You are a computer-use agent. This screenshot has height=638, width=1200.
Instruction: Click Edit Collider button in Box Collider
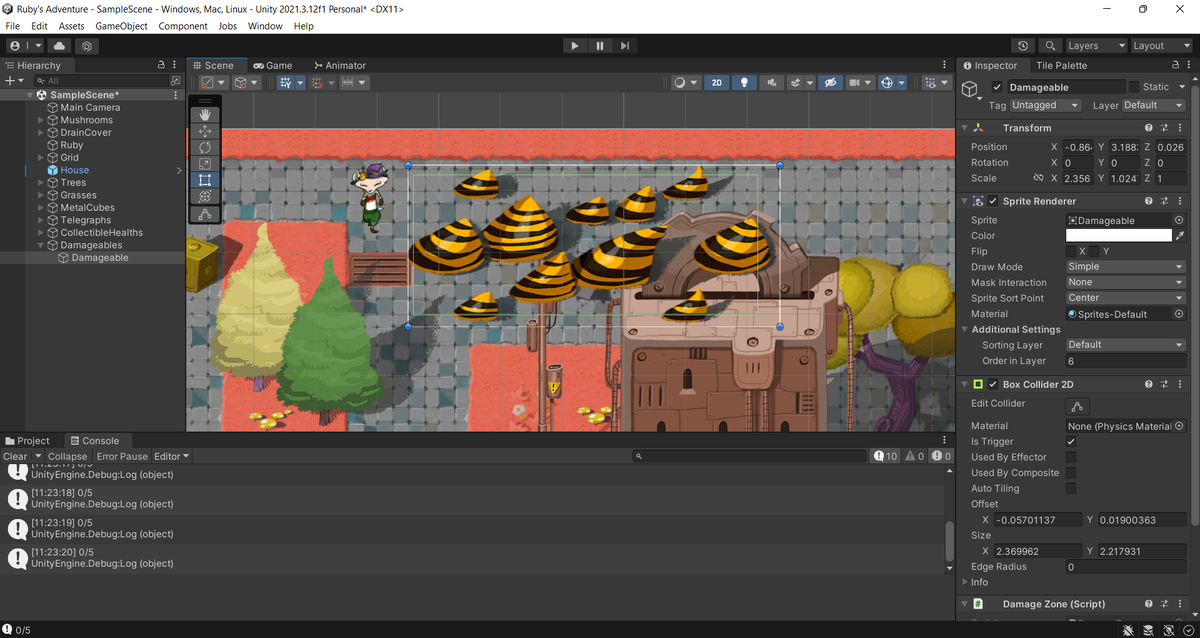(1078, 406)
